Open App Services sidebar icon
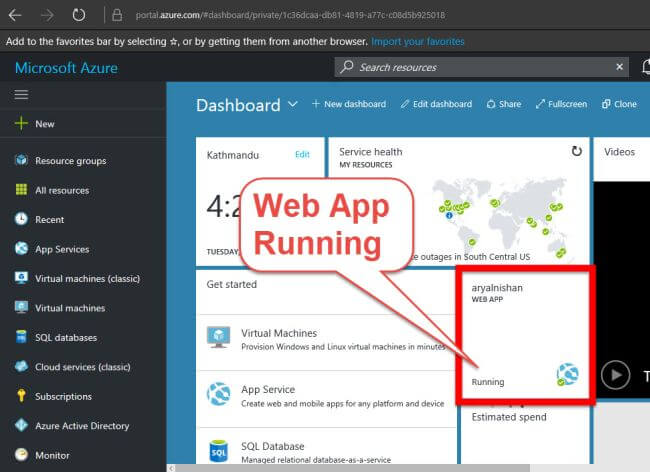650x472 pixels. pos(21,249)
